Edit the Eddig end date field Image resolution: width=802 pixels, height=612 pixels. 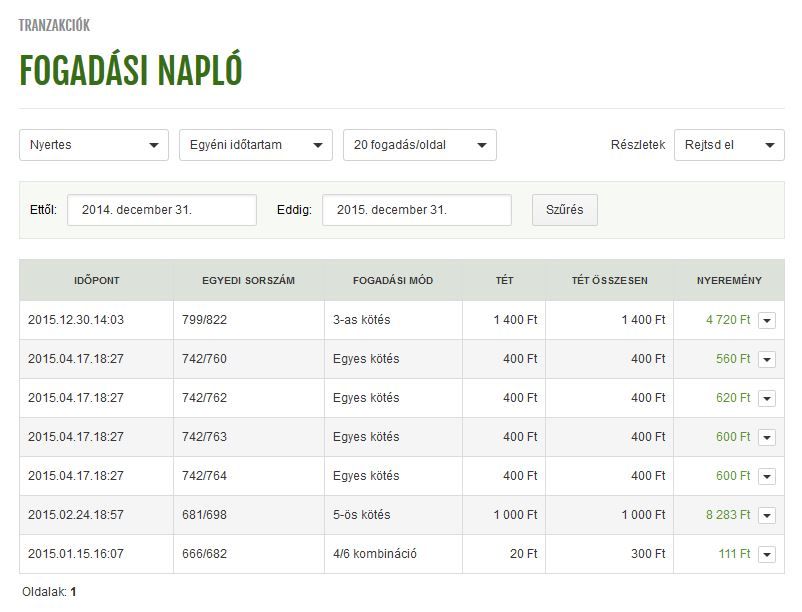pos(416,210)
